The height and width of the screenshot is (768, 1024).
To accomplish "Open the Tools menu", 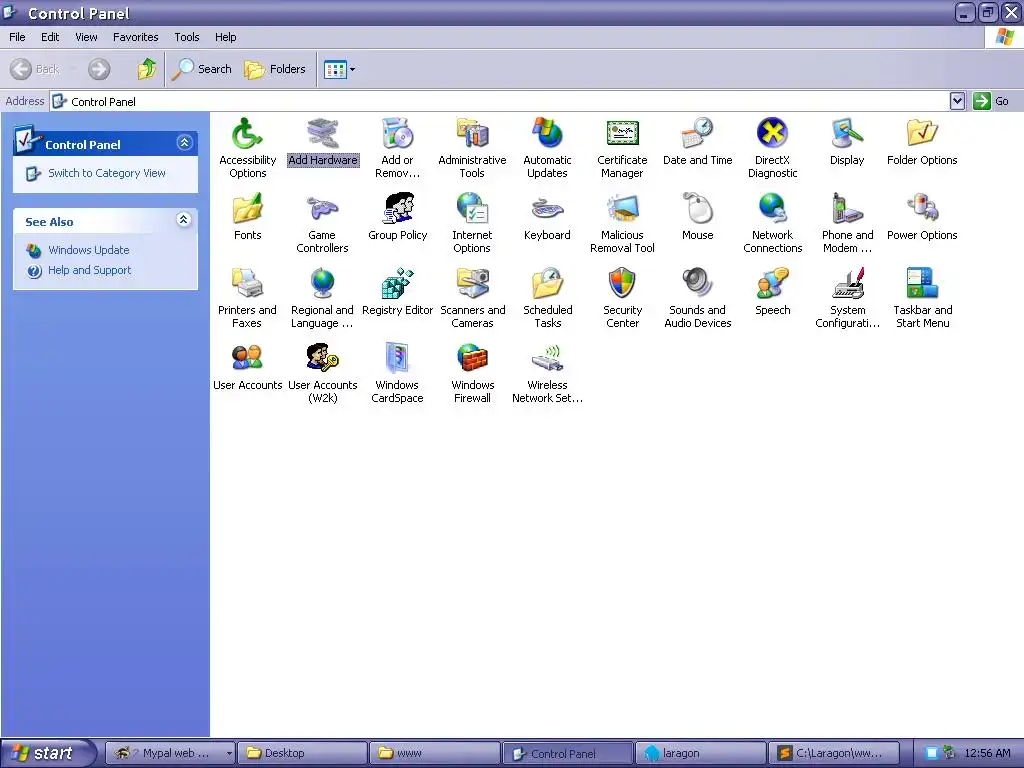I will [187, 37].
